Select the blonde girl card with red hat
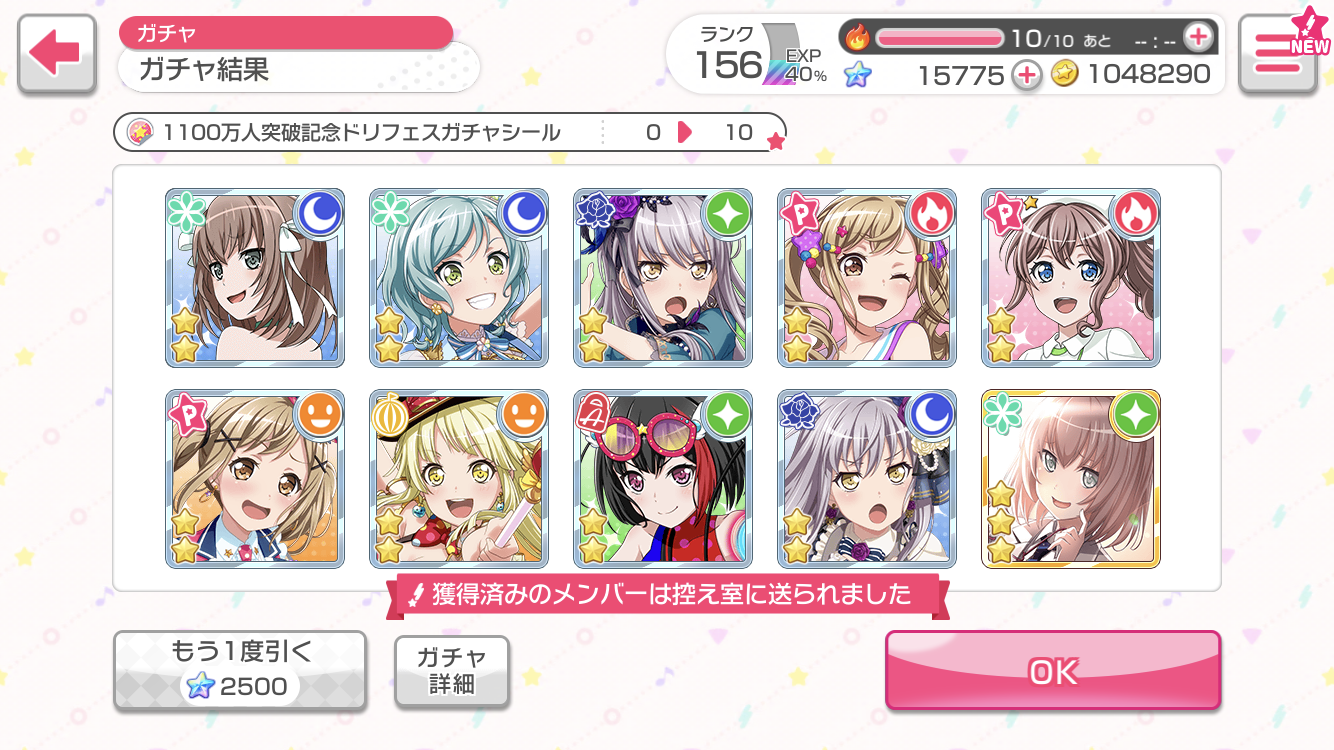The width and height of the screenshot is (1334, 750). pyautogui.click(x=459, y=479)
